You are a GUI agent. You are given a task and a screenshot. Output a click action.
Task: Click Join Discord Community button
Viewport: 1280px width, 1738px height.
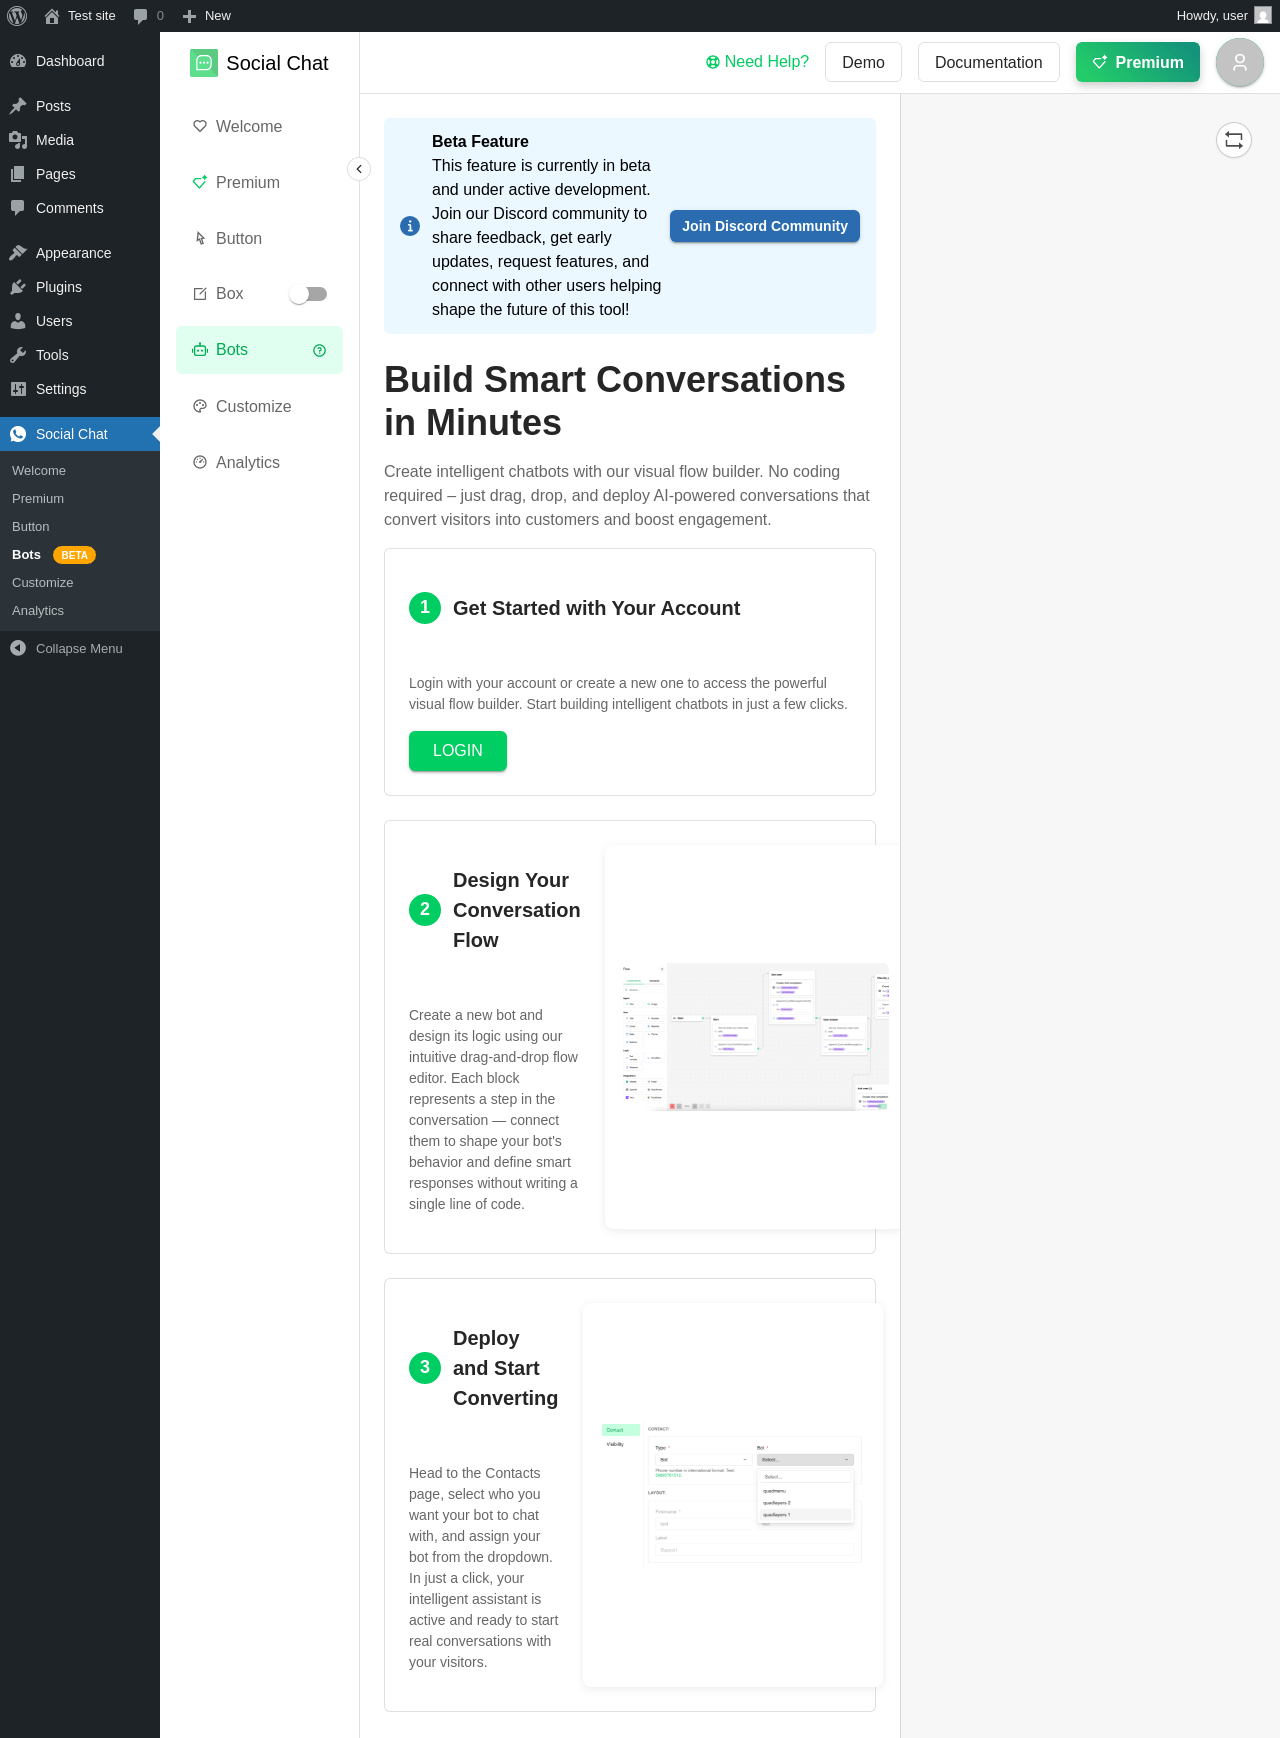(x=765, y=226)
